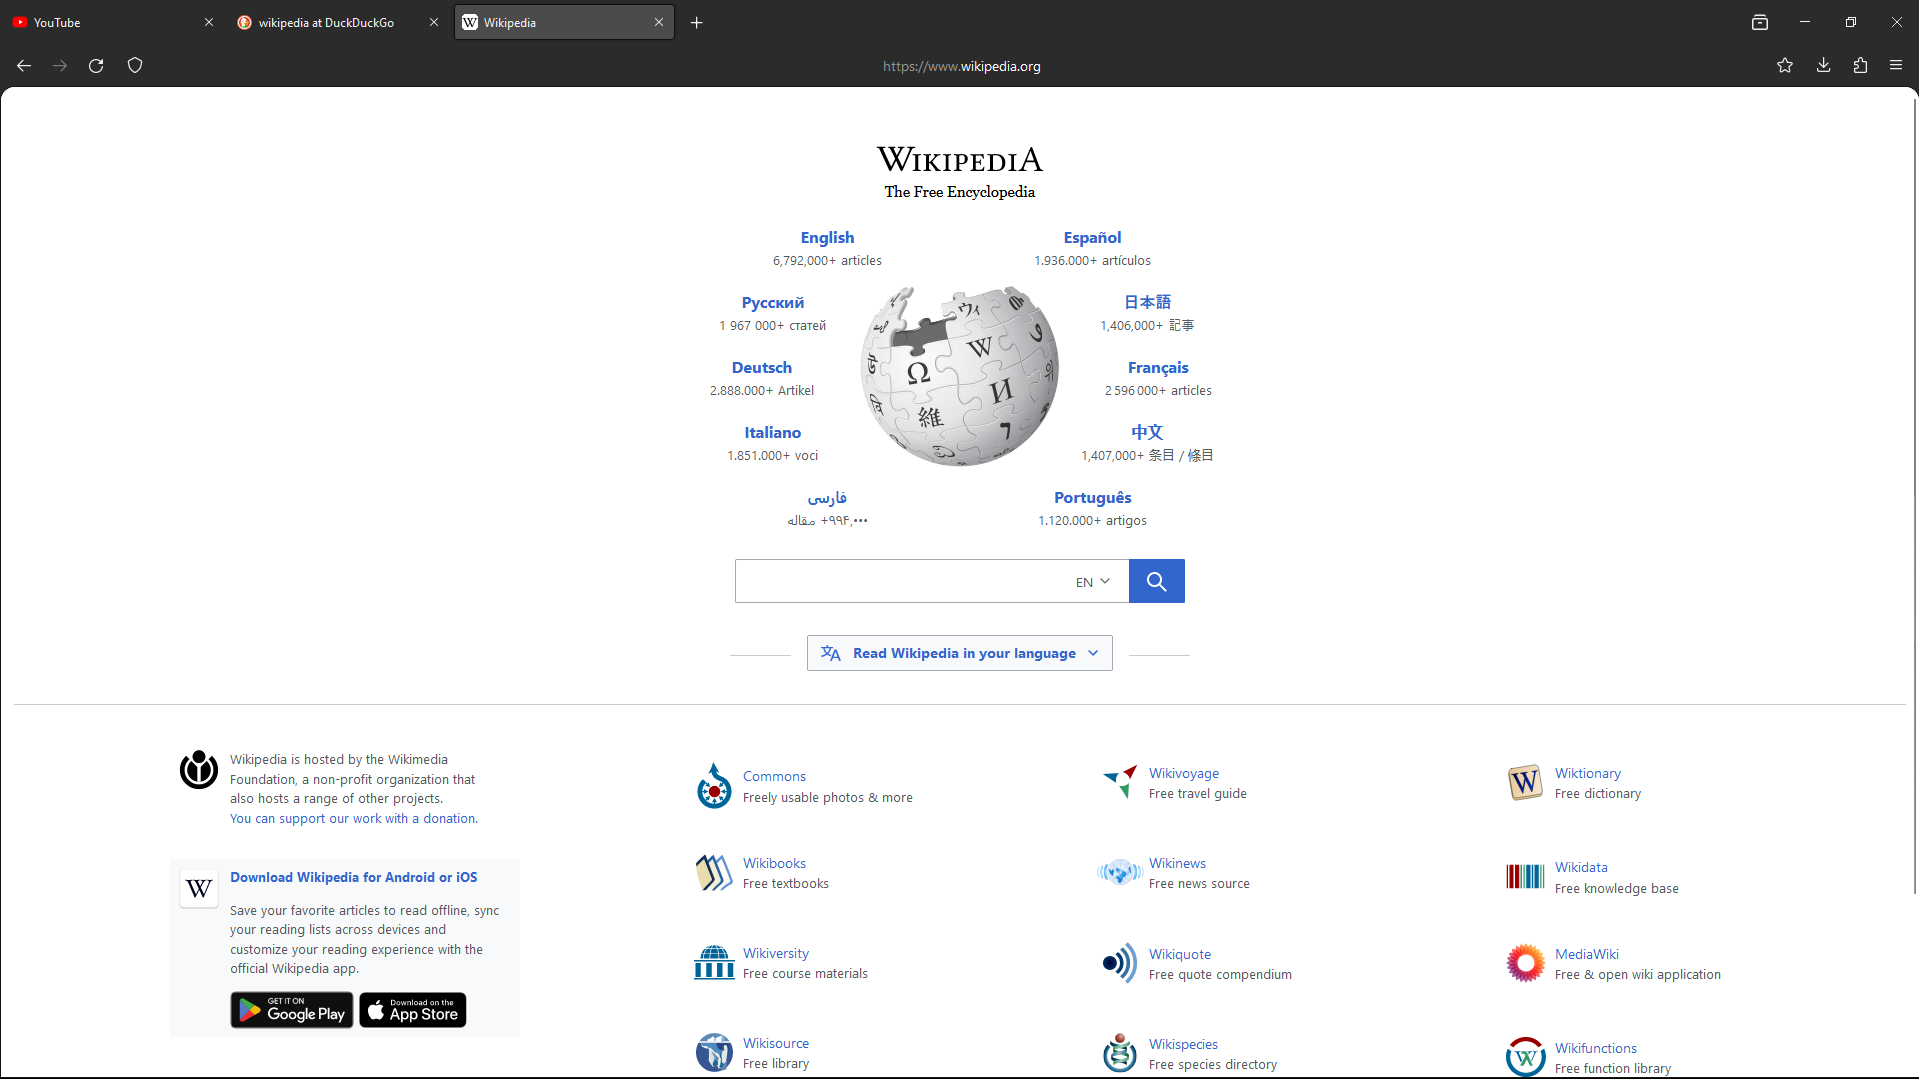
Task: Click the Google Play download badge
Action: tap(291, 1010)
